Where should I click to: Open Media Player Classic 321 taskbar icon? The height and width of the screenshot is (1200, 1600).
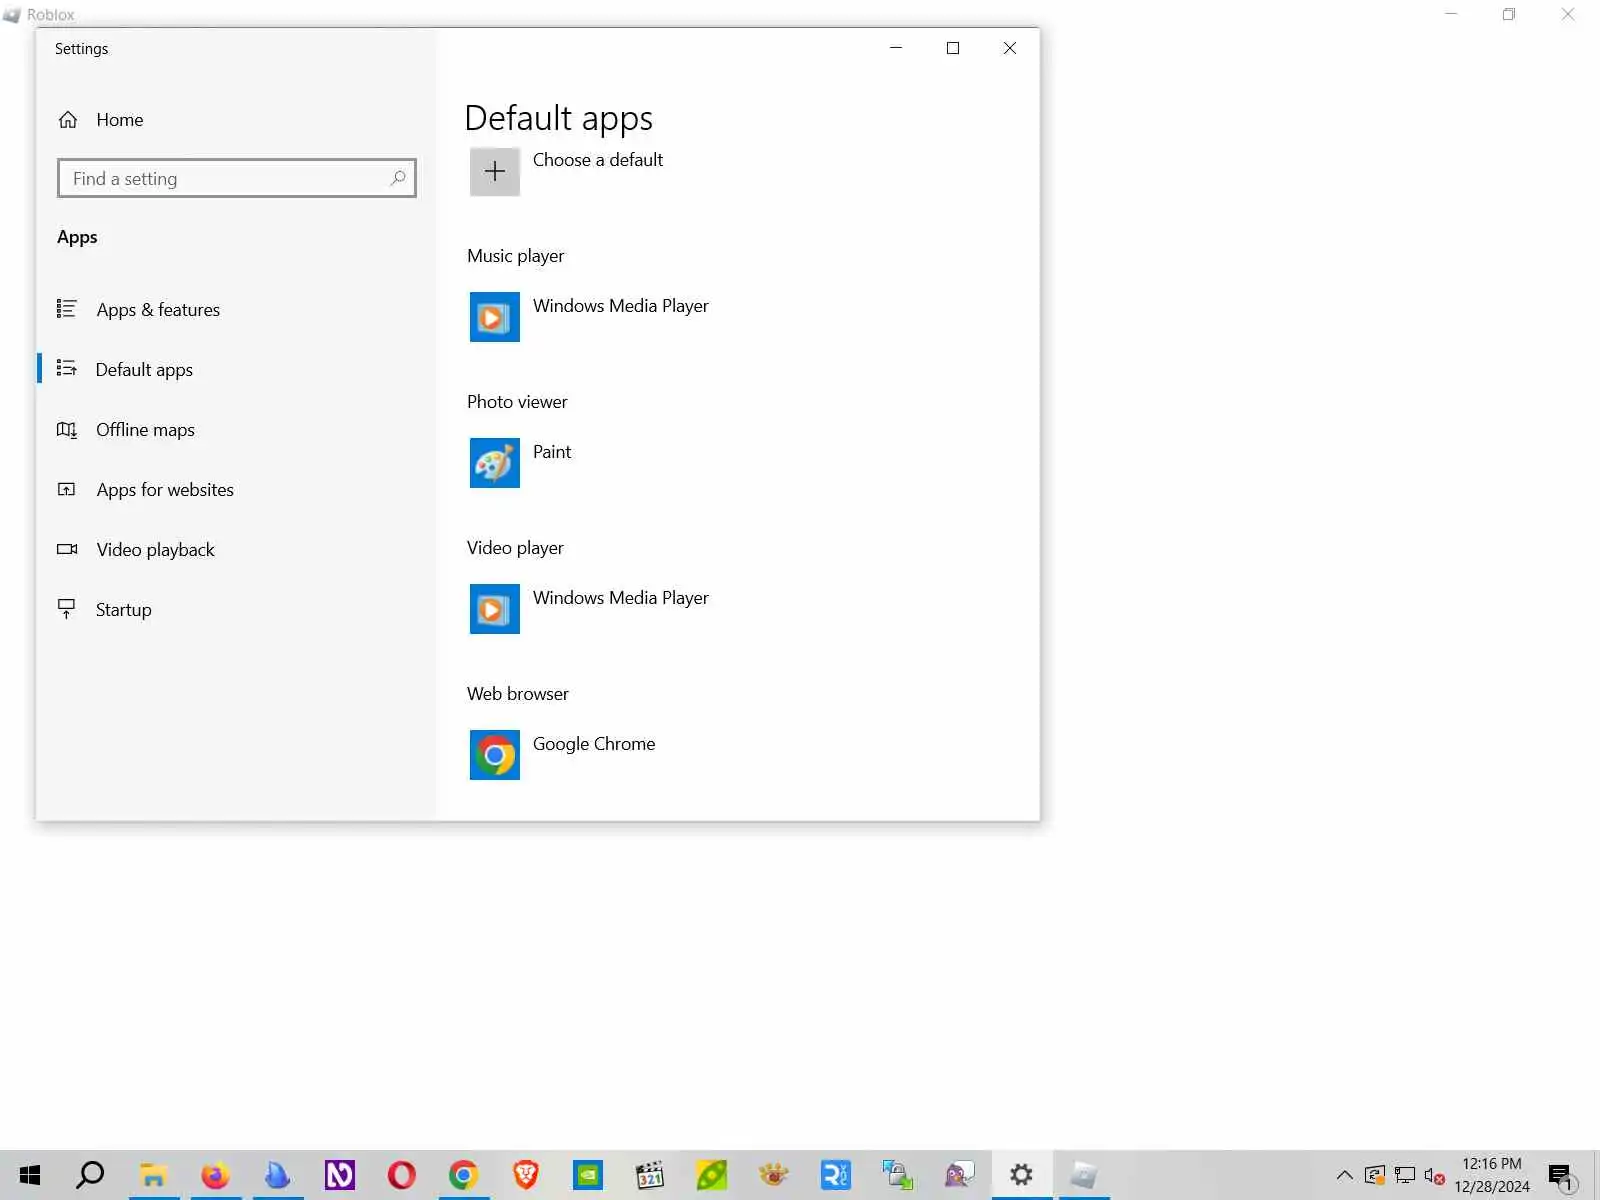(x=650, y=1175)
